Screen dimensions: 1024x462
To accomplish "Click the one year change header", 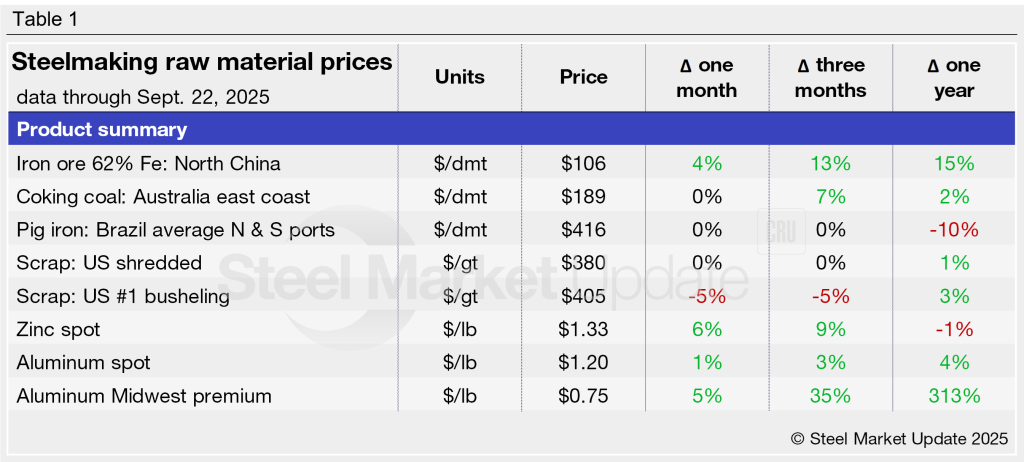I will coord(954,77).
